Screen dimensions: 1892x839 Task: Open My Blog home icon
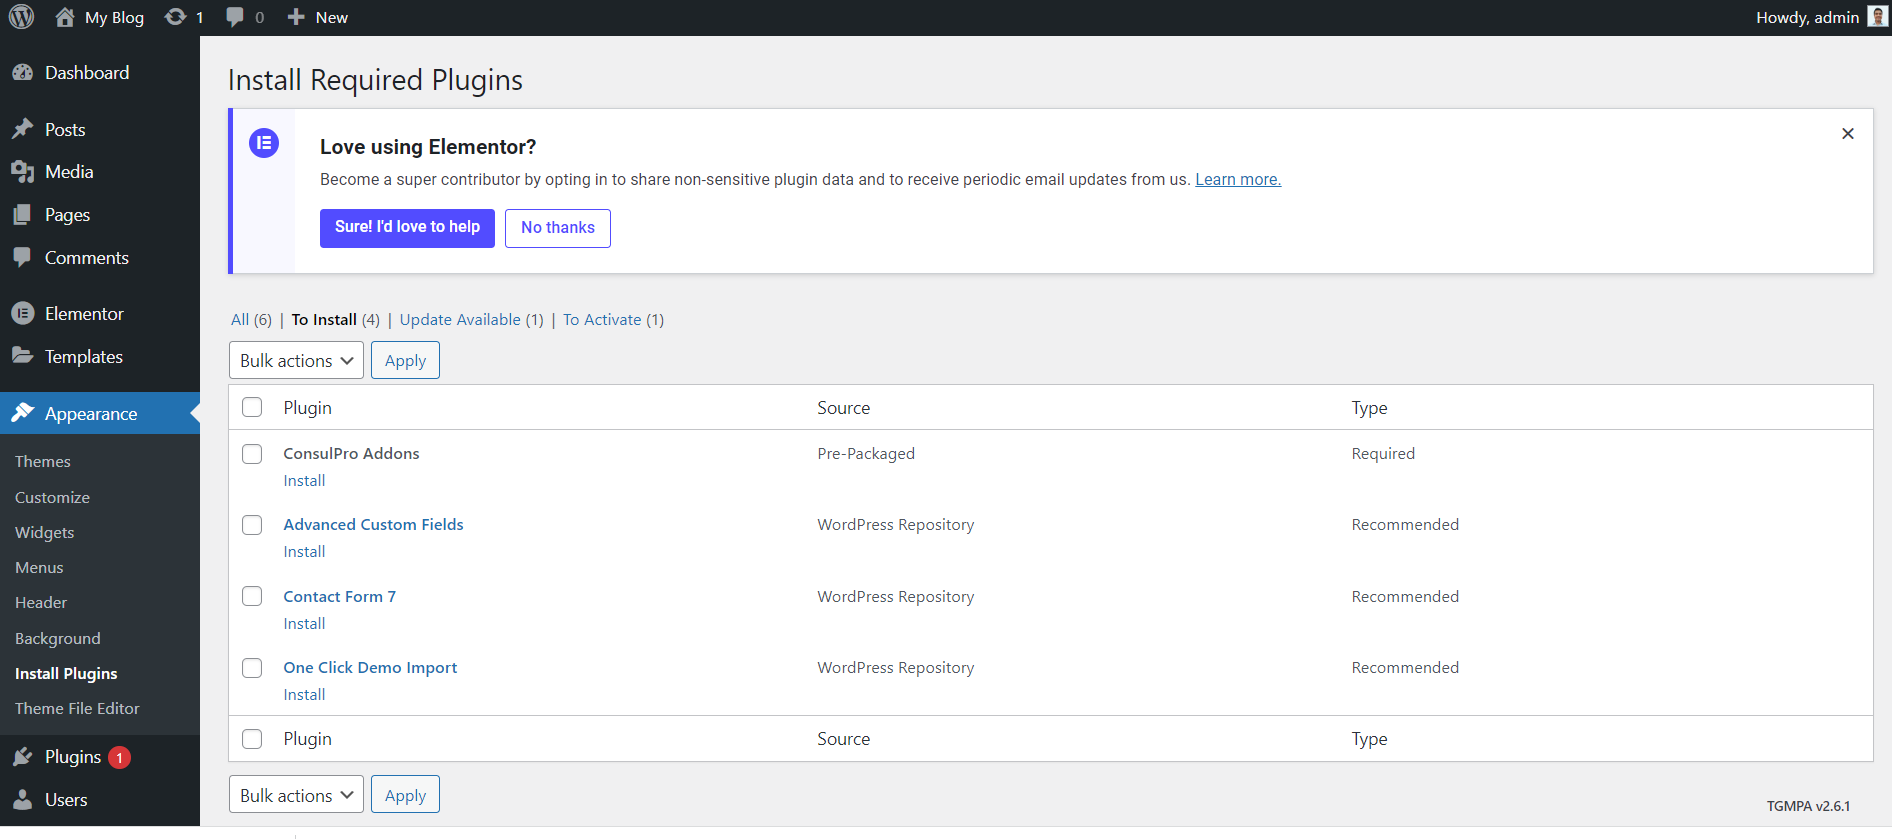[x=65, y=17]
